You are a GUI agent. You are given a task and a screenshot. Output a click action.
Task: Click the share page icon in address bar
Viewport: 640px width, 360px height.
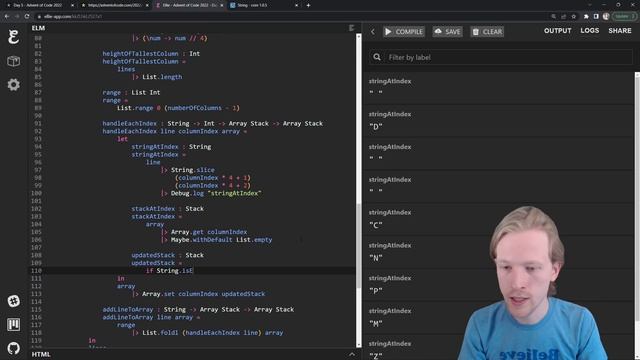coord(563,16)
